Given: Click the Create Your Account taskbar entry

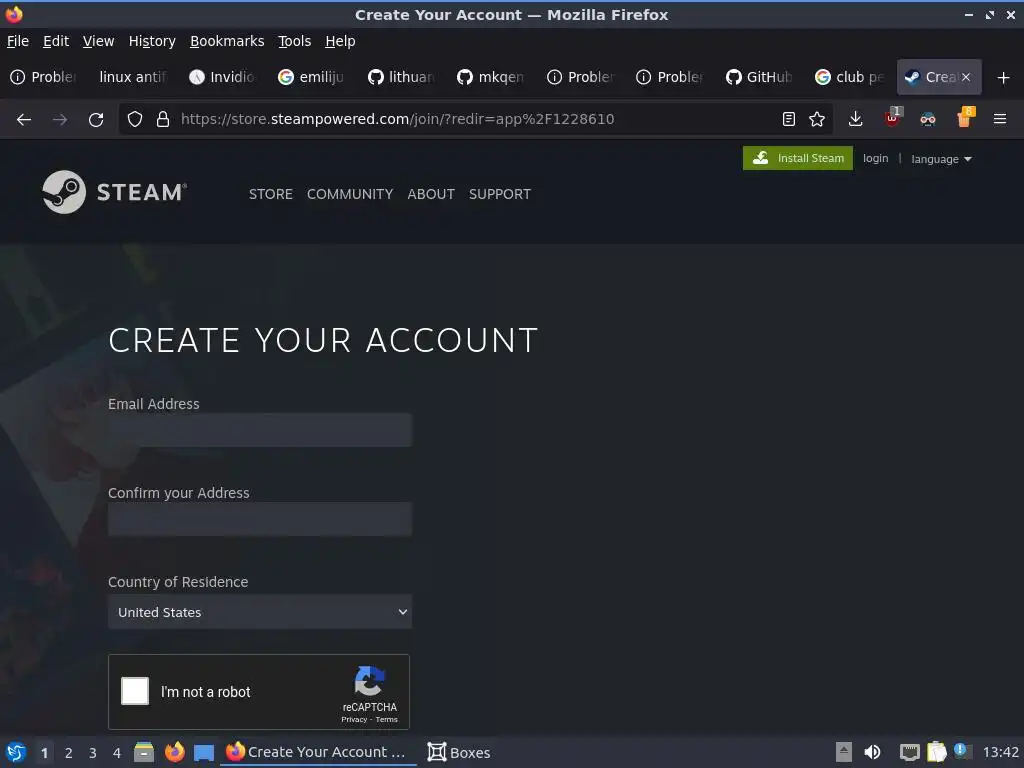Looking at the screenshot, I should pos(319,752).
